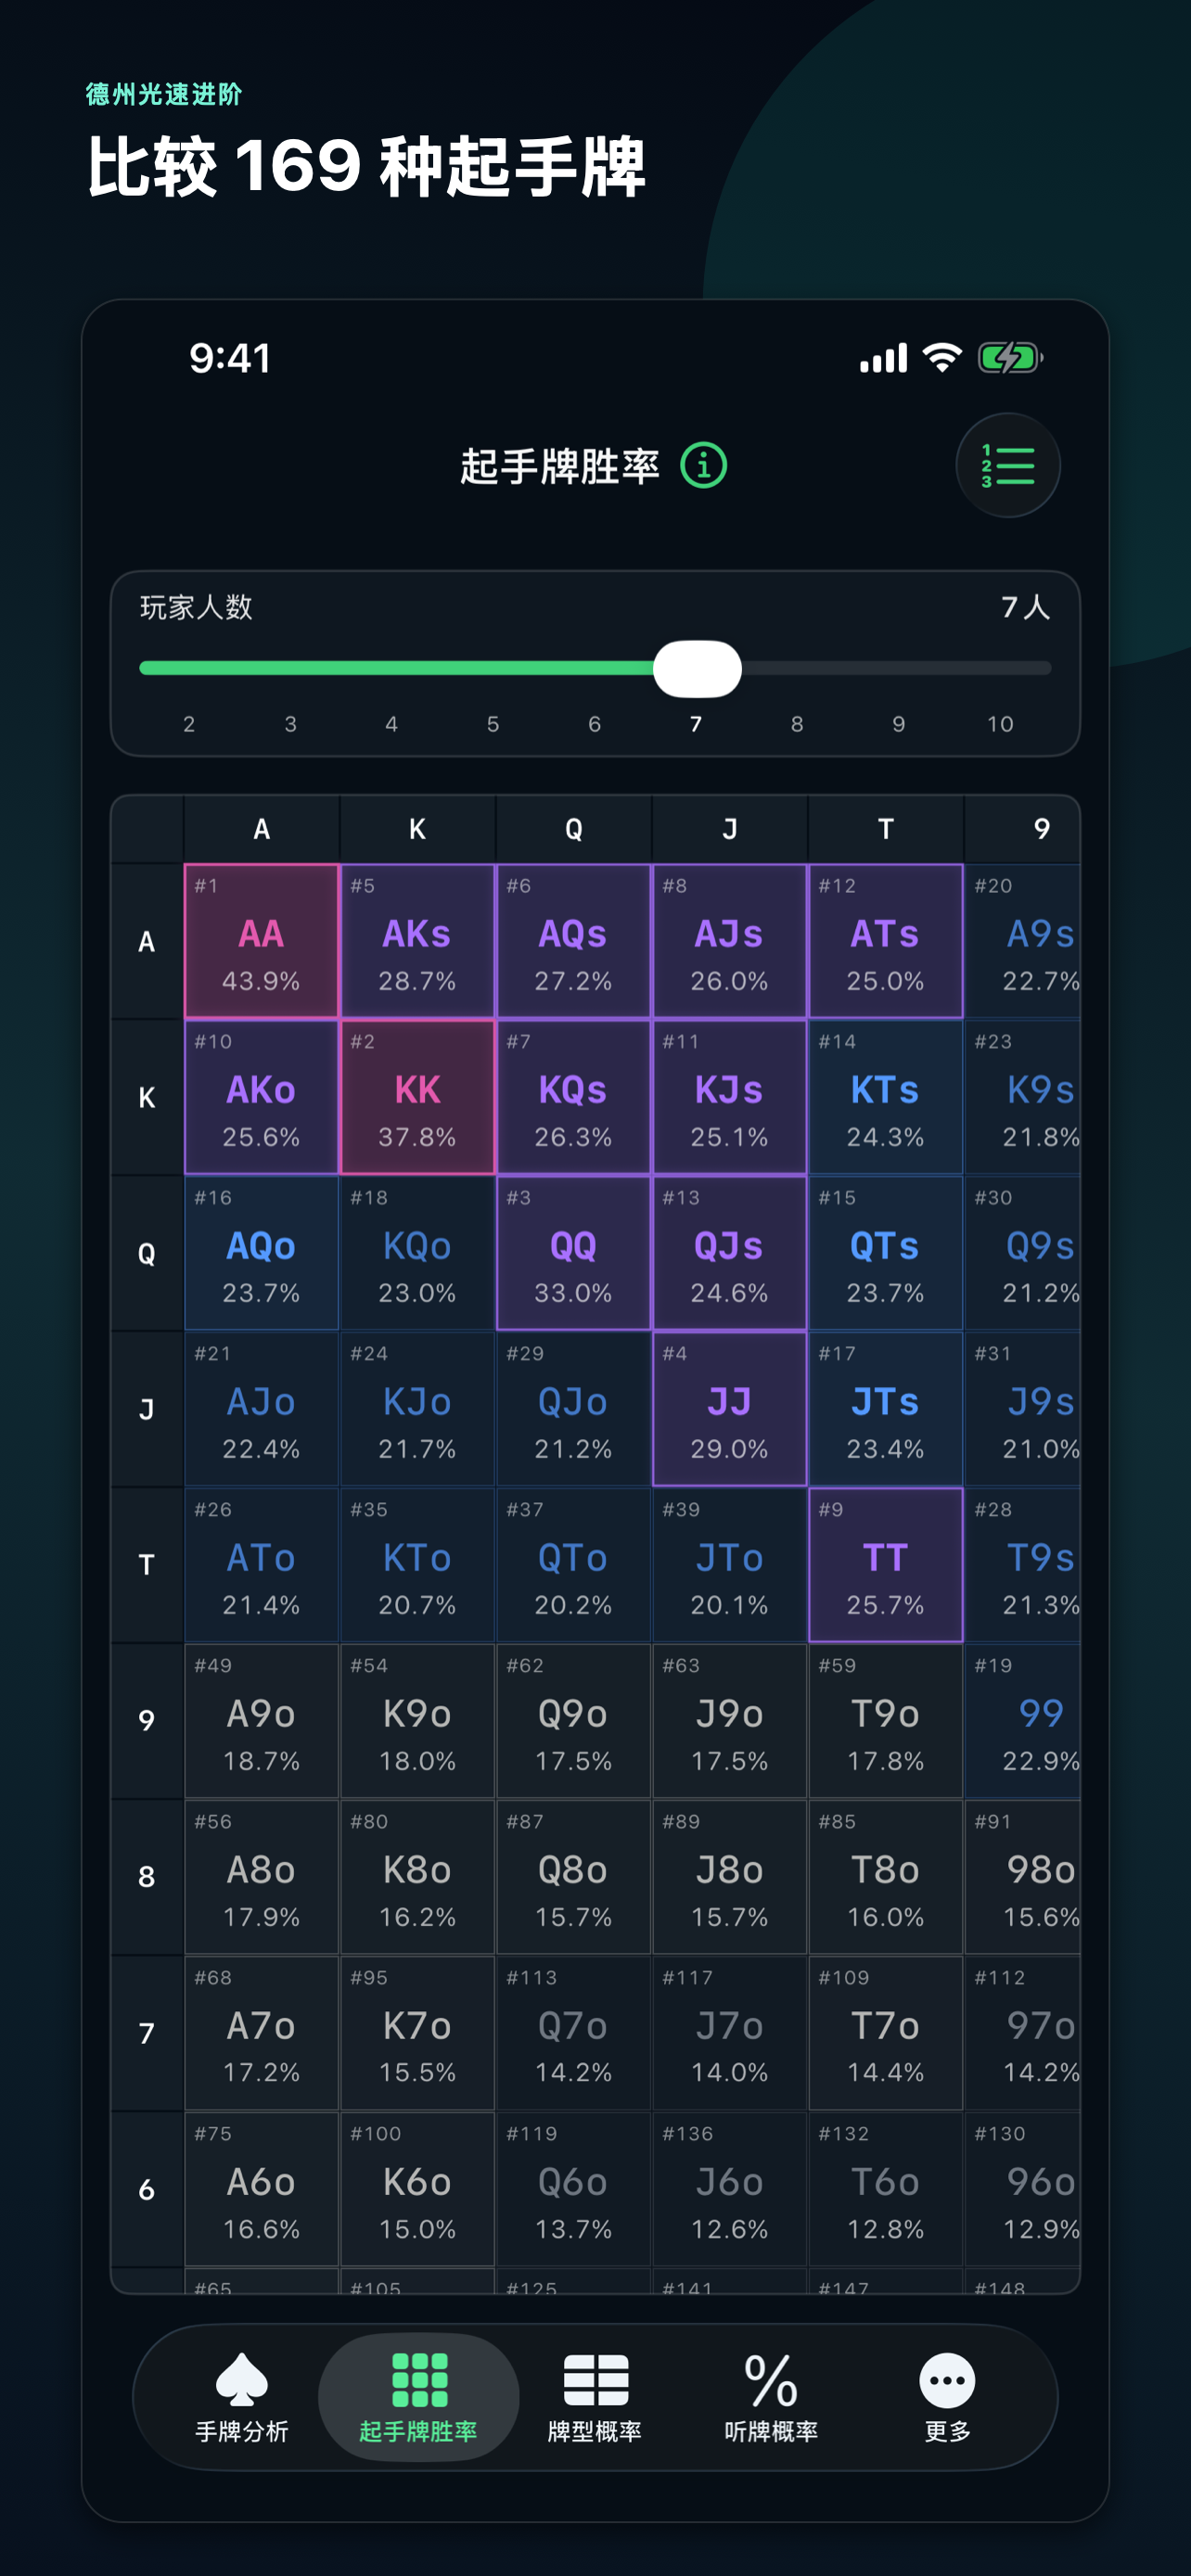Click the A6o 16.6% cell
The height and width of the screenshot is (2576, 1191).
tap(261, 2189)
